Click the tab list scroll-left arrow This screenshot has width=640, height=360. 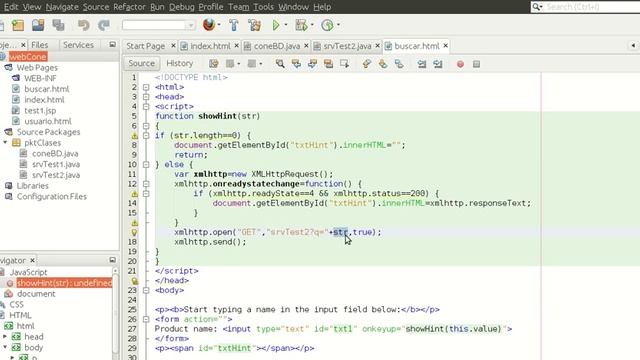pyautogui.click(x=633, y=46)
